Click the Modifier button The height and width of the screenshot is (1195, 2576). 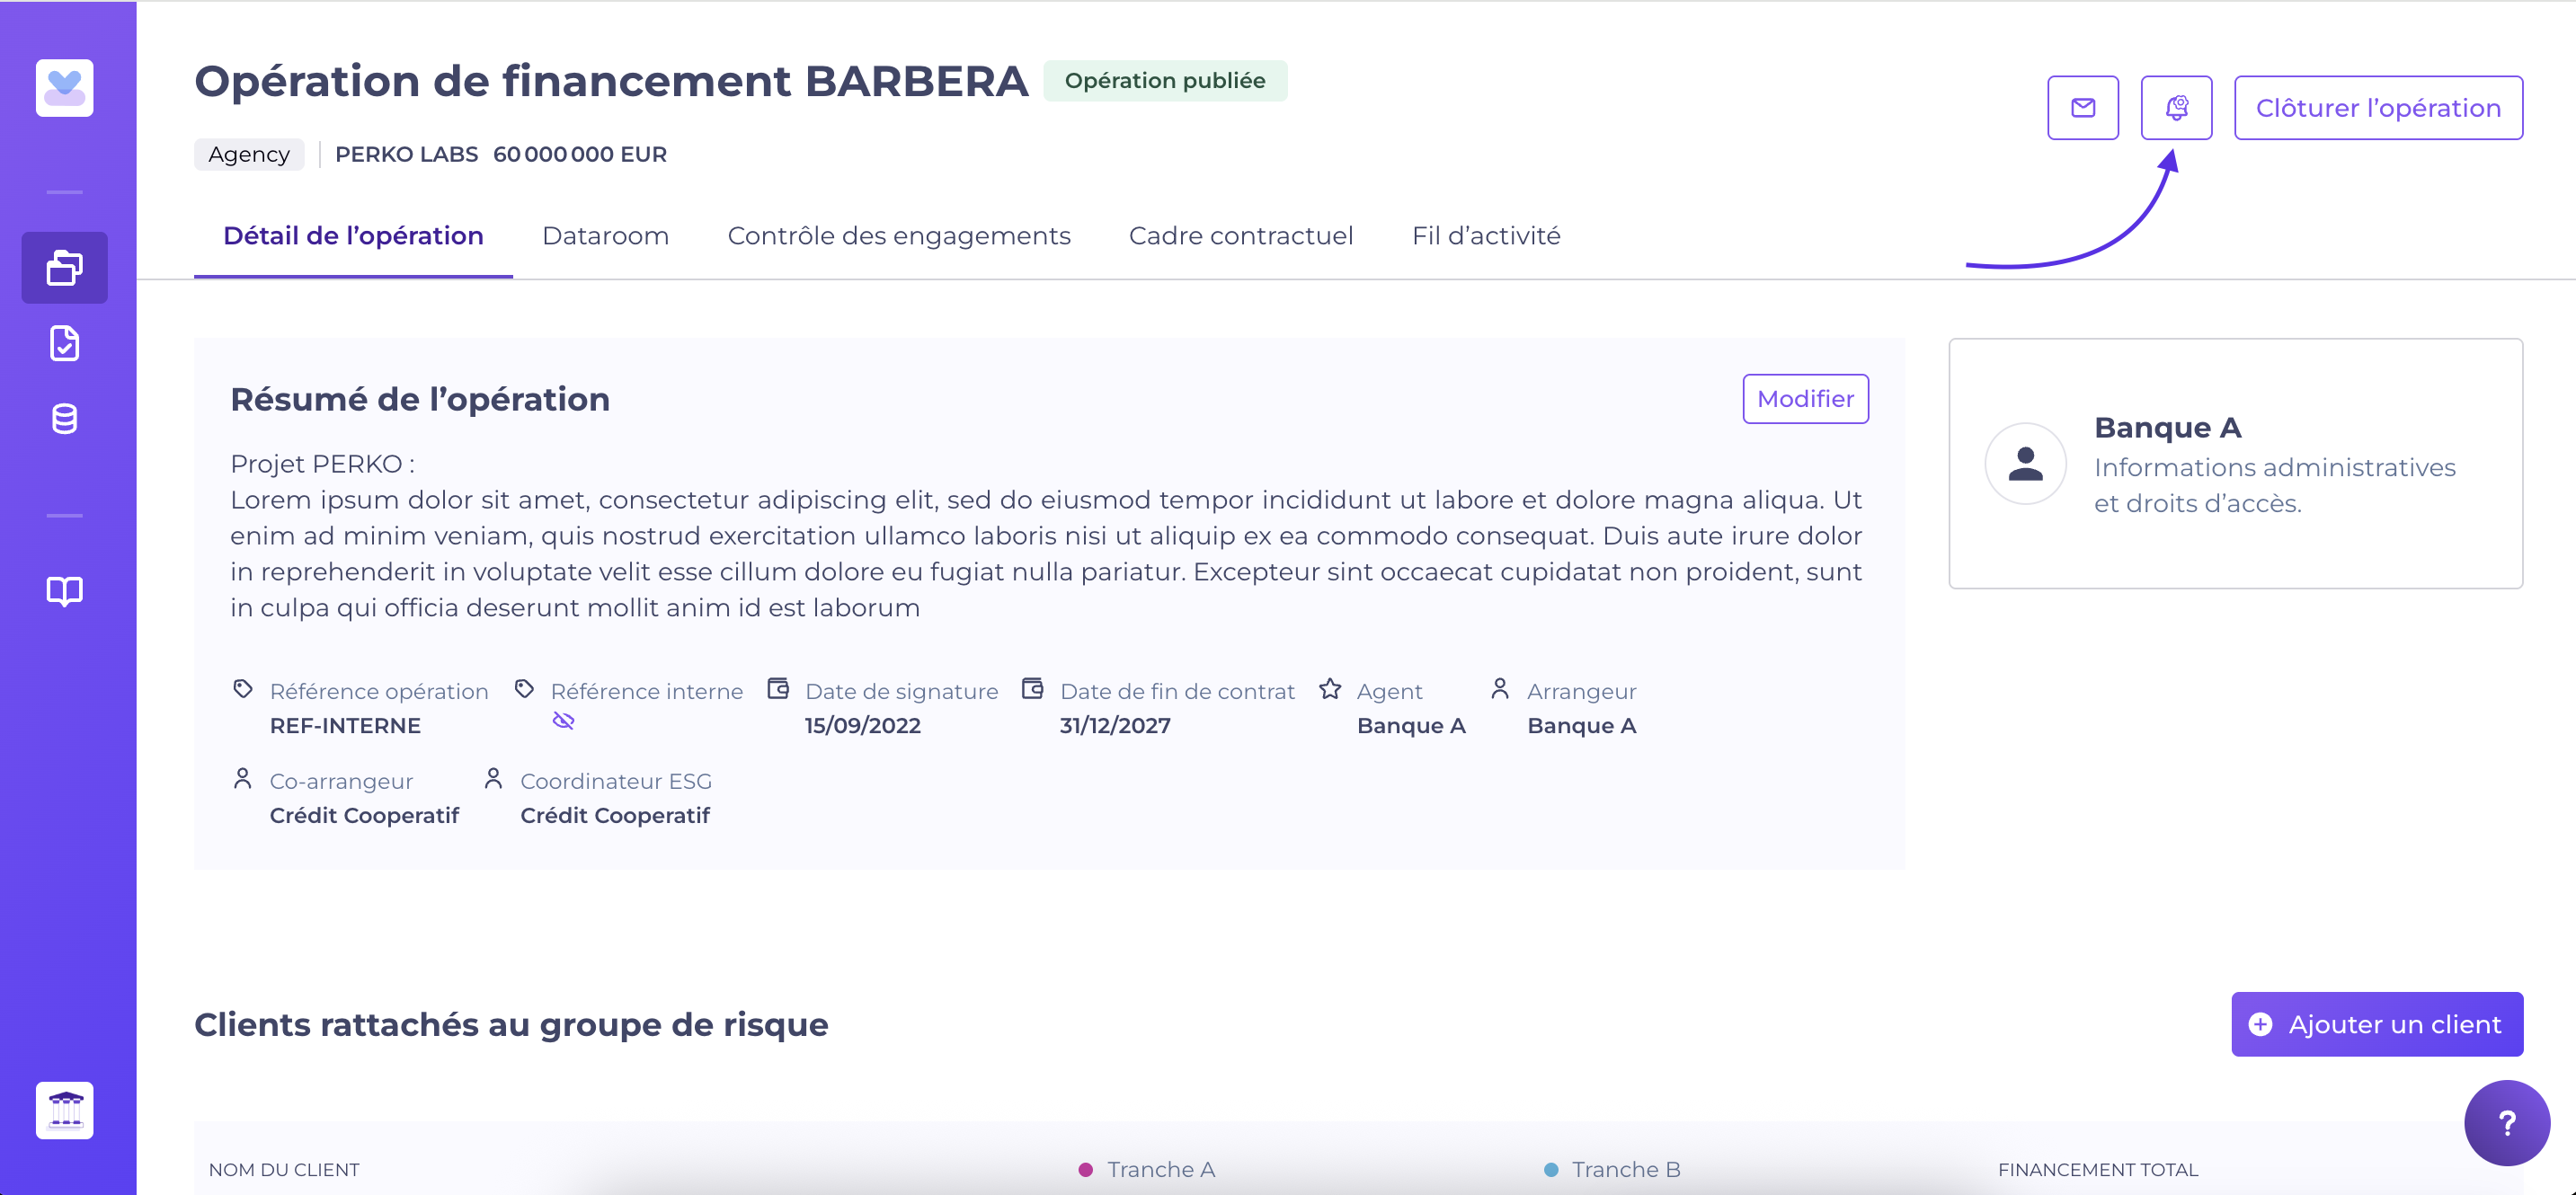point(1804,399)
